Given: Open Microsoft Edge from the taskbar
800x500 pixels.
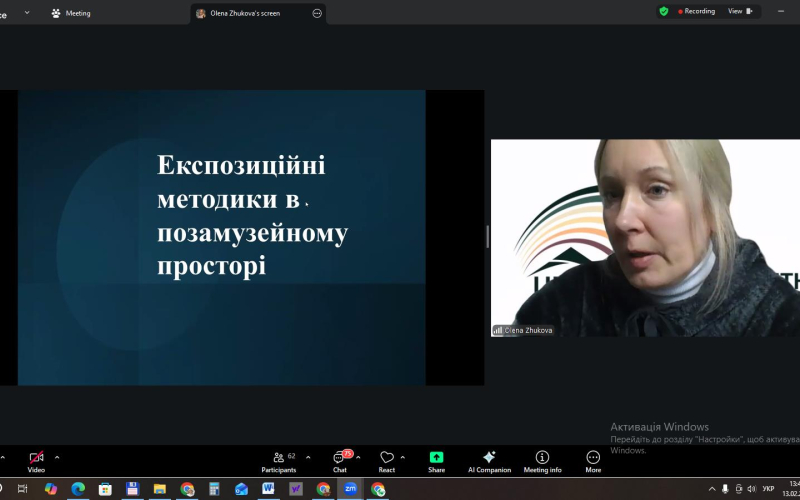Looking at the screenshot, I should click(78, 489).
